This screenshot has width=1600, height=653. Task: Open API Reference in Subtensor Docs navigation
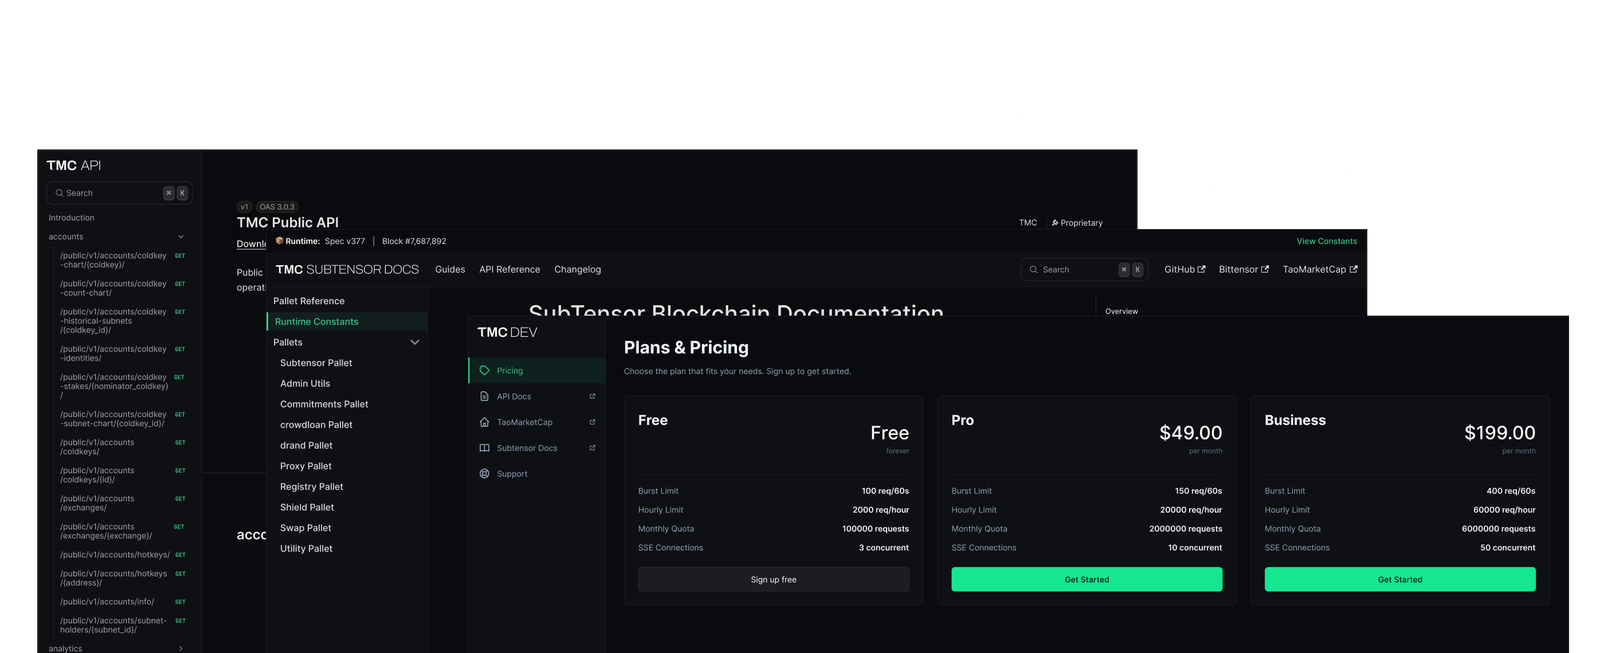[x=509, y=269]
